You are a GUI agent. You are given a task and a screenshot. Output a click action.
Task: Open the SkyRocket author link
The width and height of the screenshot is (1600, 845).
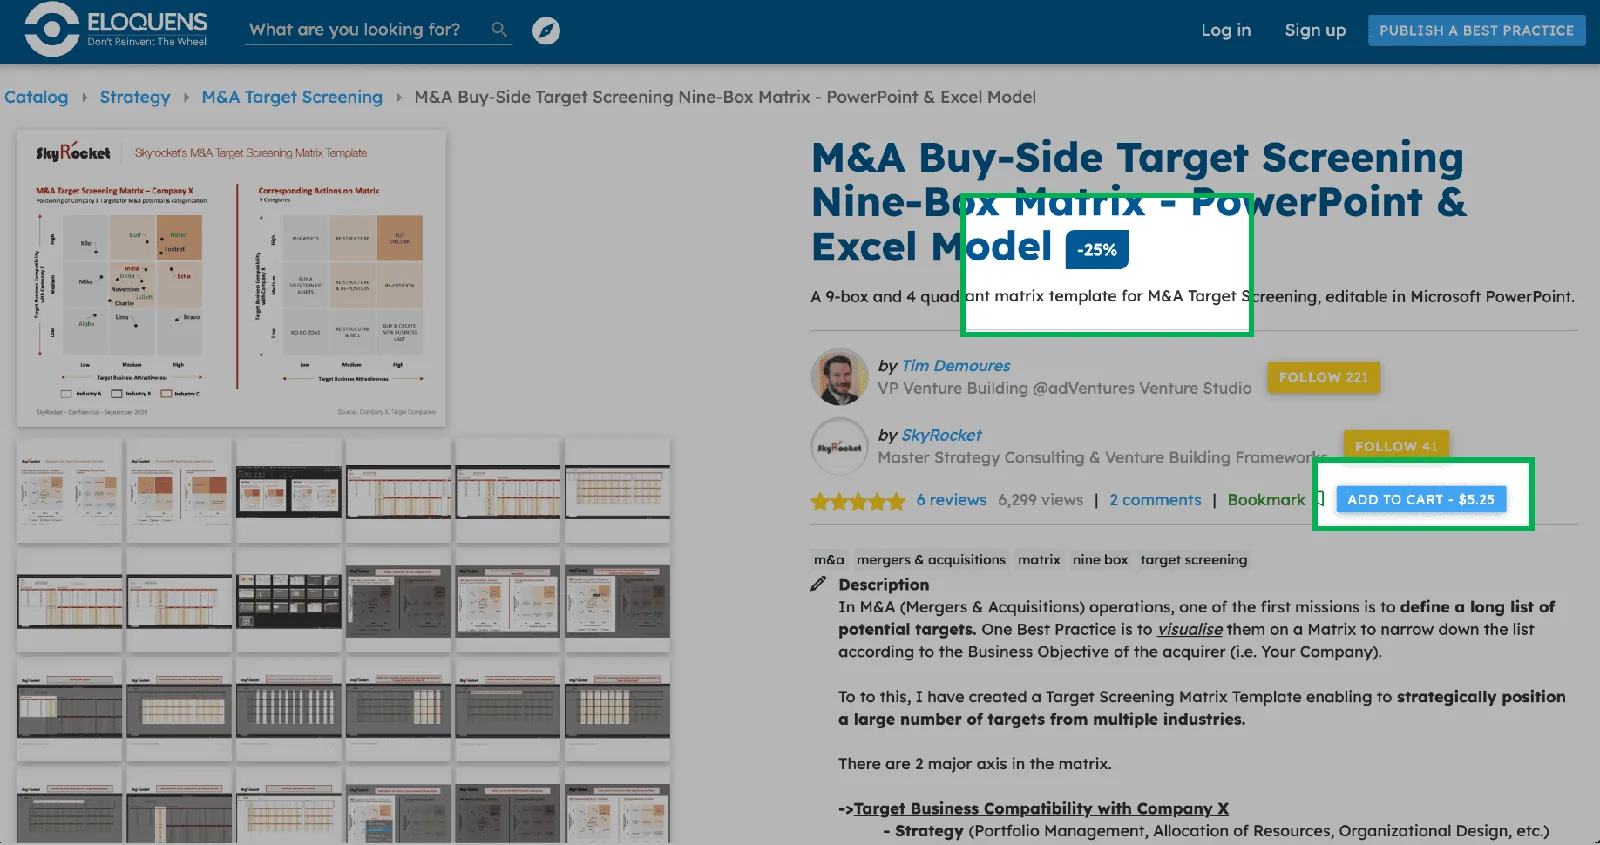(941, 435)
